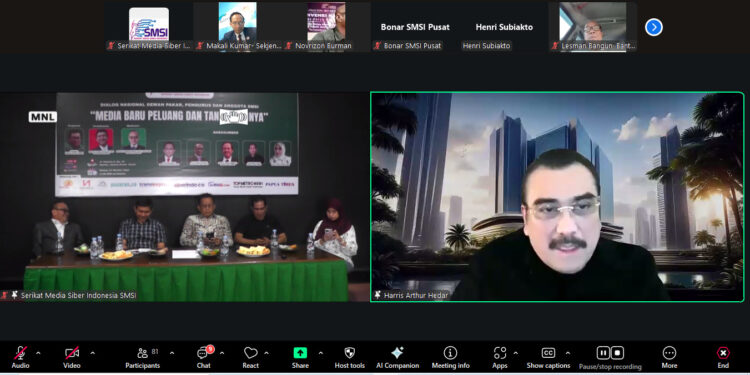Show next participants with blue arrow
The height and width of the screenshot is (375, 750).
(x=654, y=27)
